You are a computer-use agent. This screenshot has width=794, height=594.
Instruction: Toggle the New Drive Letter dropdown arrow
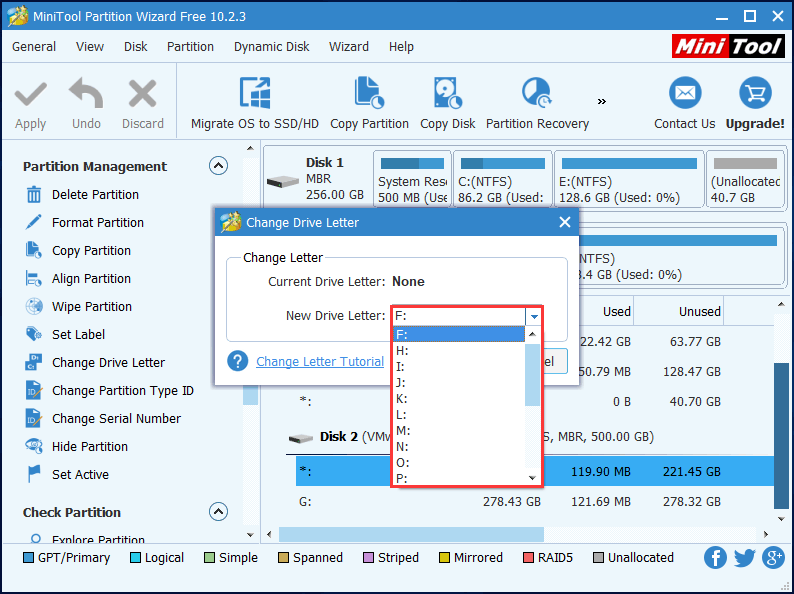pos(534,317)
